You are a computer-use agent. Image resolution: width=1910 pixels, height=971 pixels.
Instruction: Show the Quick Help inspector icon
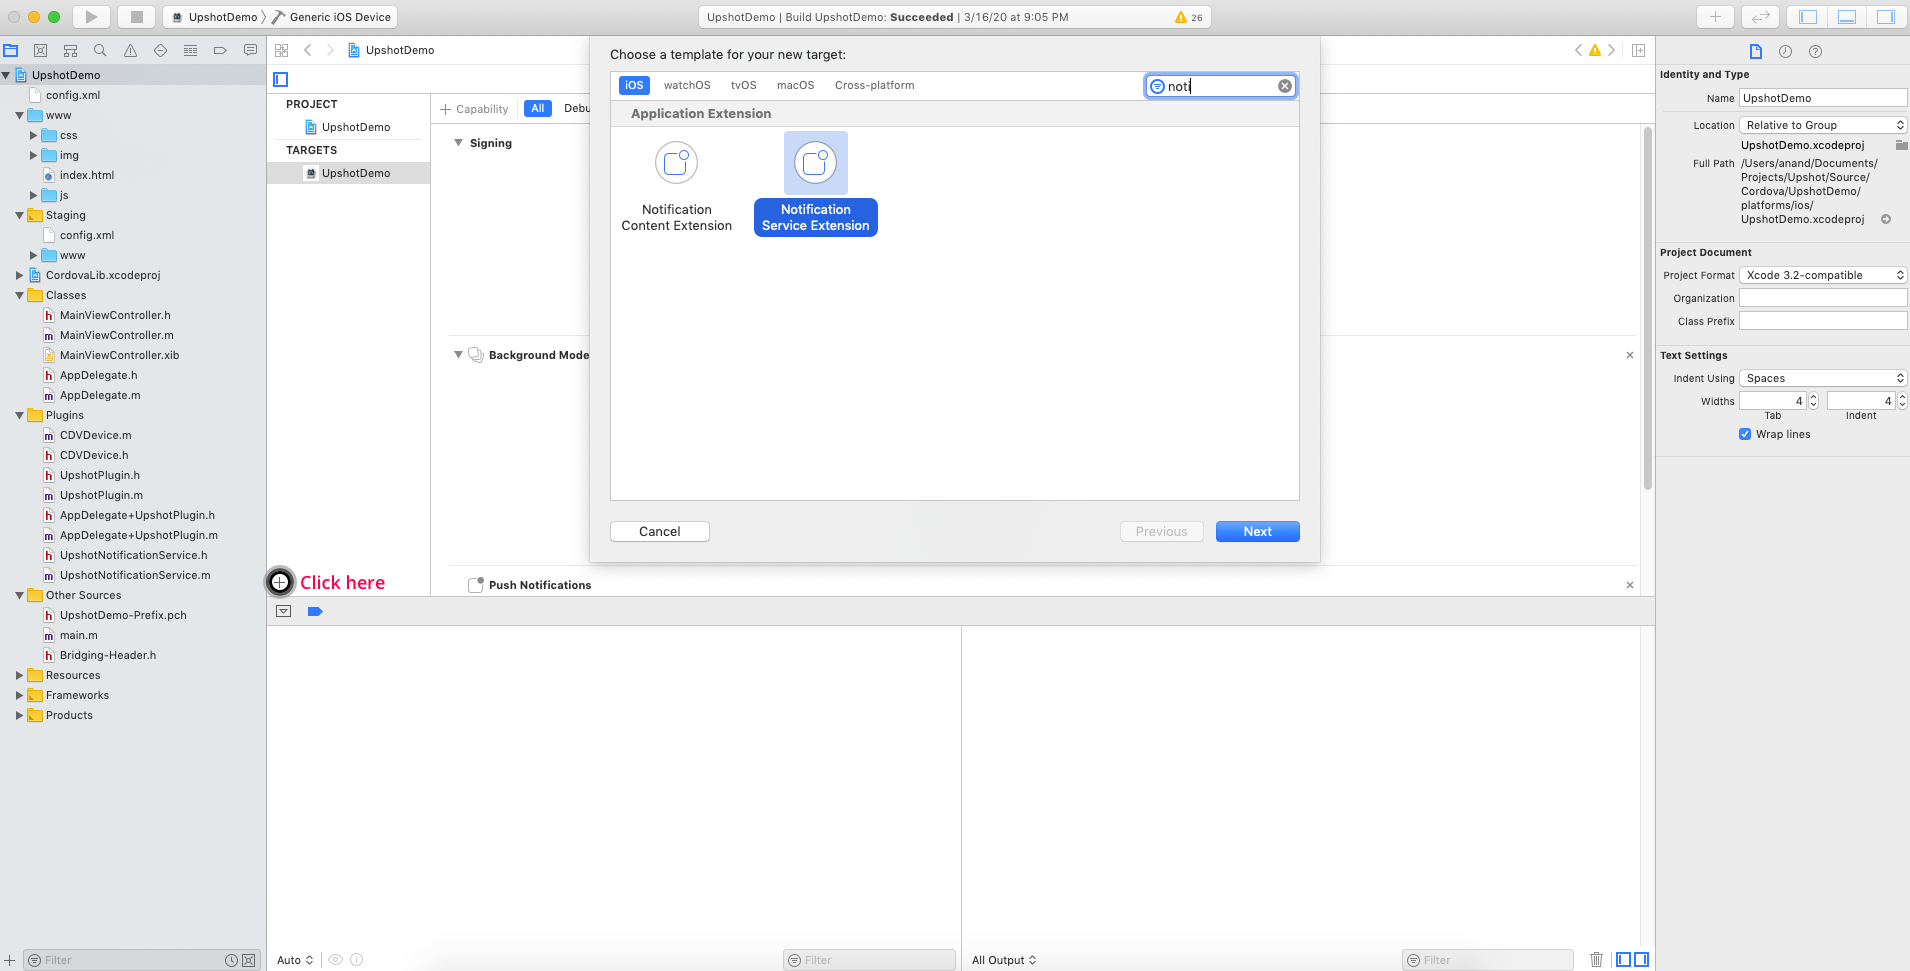tap(1816, 51)
